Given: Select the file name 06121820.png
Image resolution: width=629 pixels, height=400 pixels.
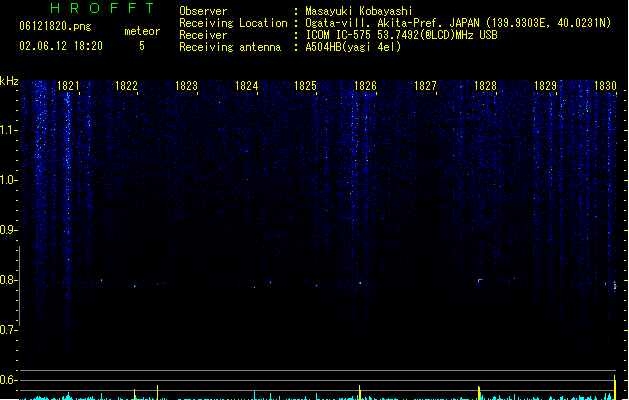Looking at the screenshot, I should (x=55, y=26).
